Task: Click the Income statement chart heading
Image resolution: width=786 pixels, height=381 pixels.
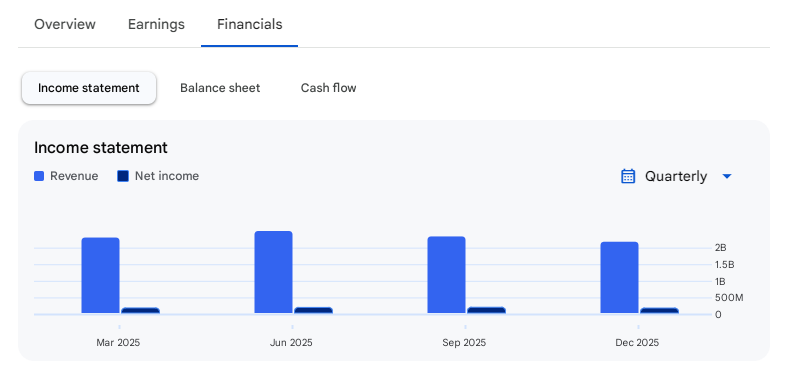Action: tap(101, 148)
